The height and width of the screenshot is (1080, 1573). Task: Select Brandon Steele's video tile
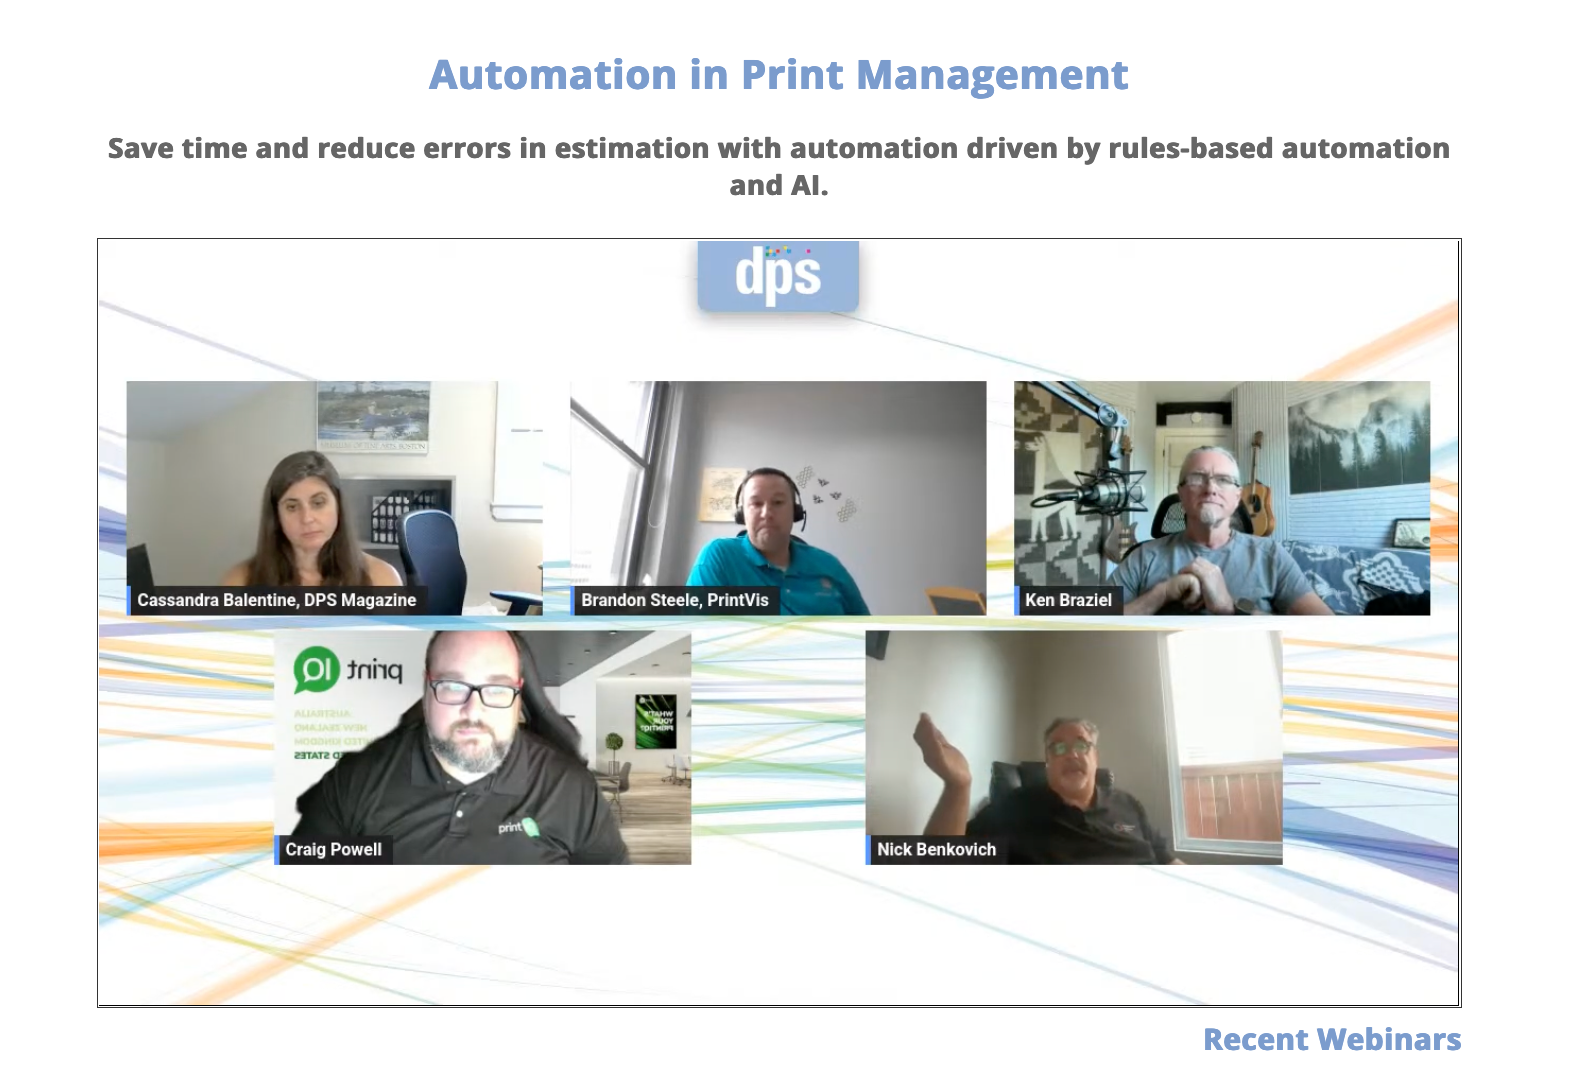tap(778, 498)
